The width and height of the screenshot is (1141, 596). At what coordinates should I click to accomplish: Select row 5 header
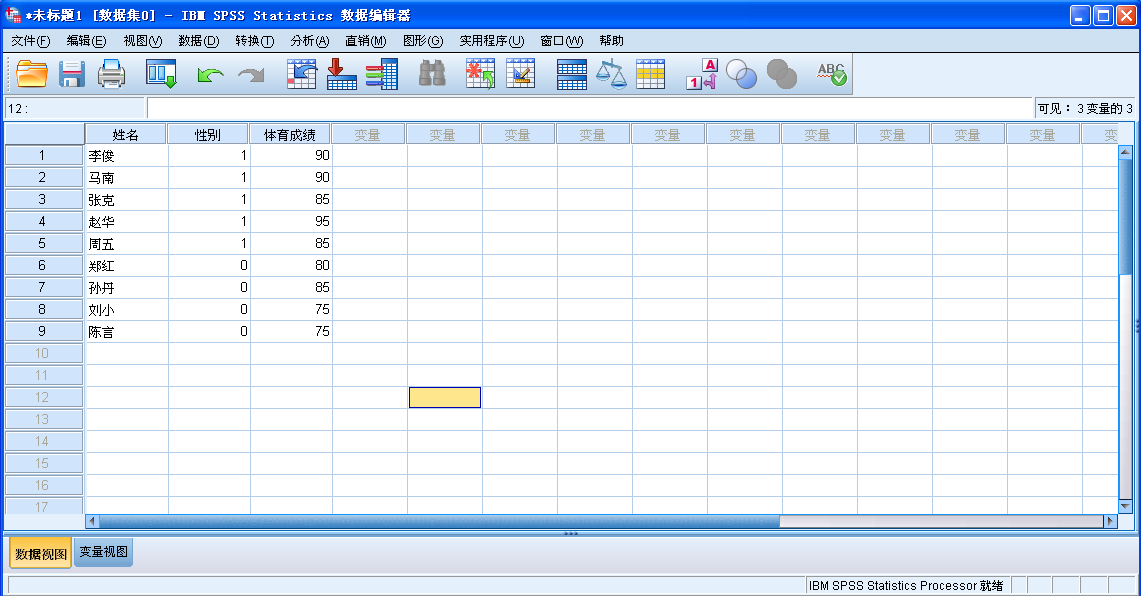tap(42, 243)
